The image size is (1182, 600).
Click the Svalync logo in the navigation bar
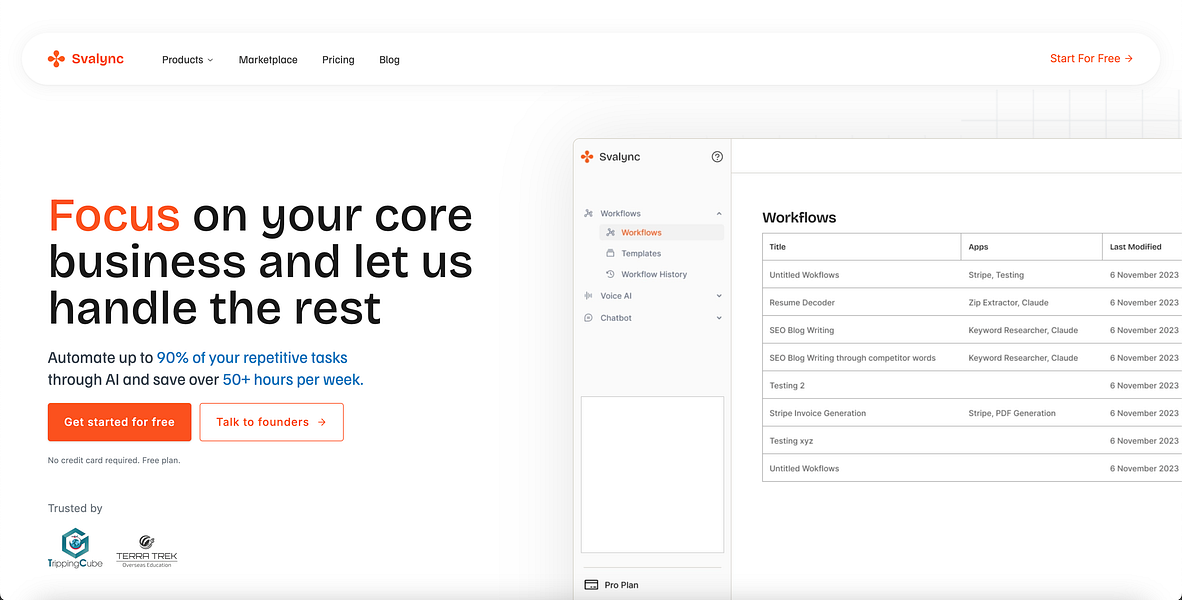pyautogui.click(x=85, y=59)
